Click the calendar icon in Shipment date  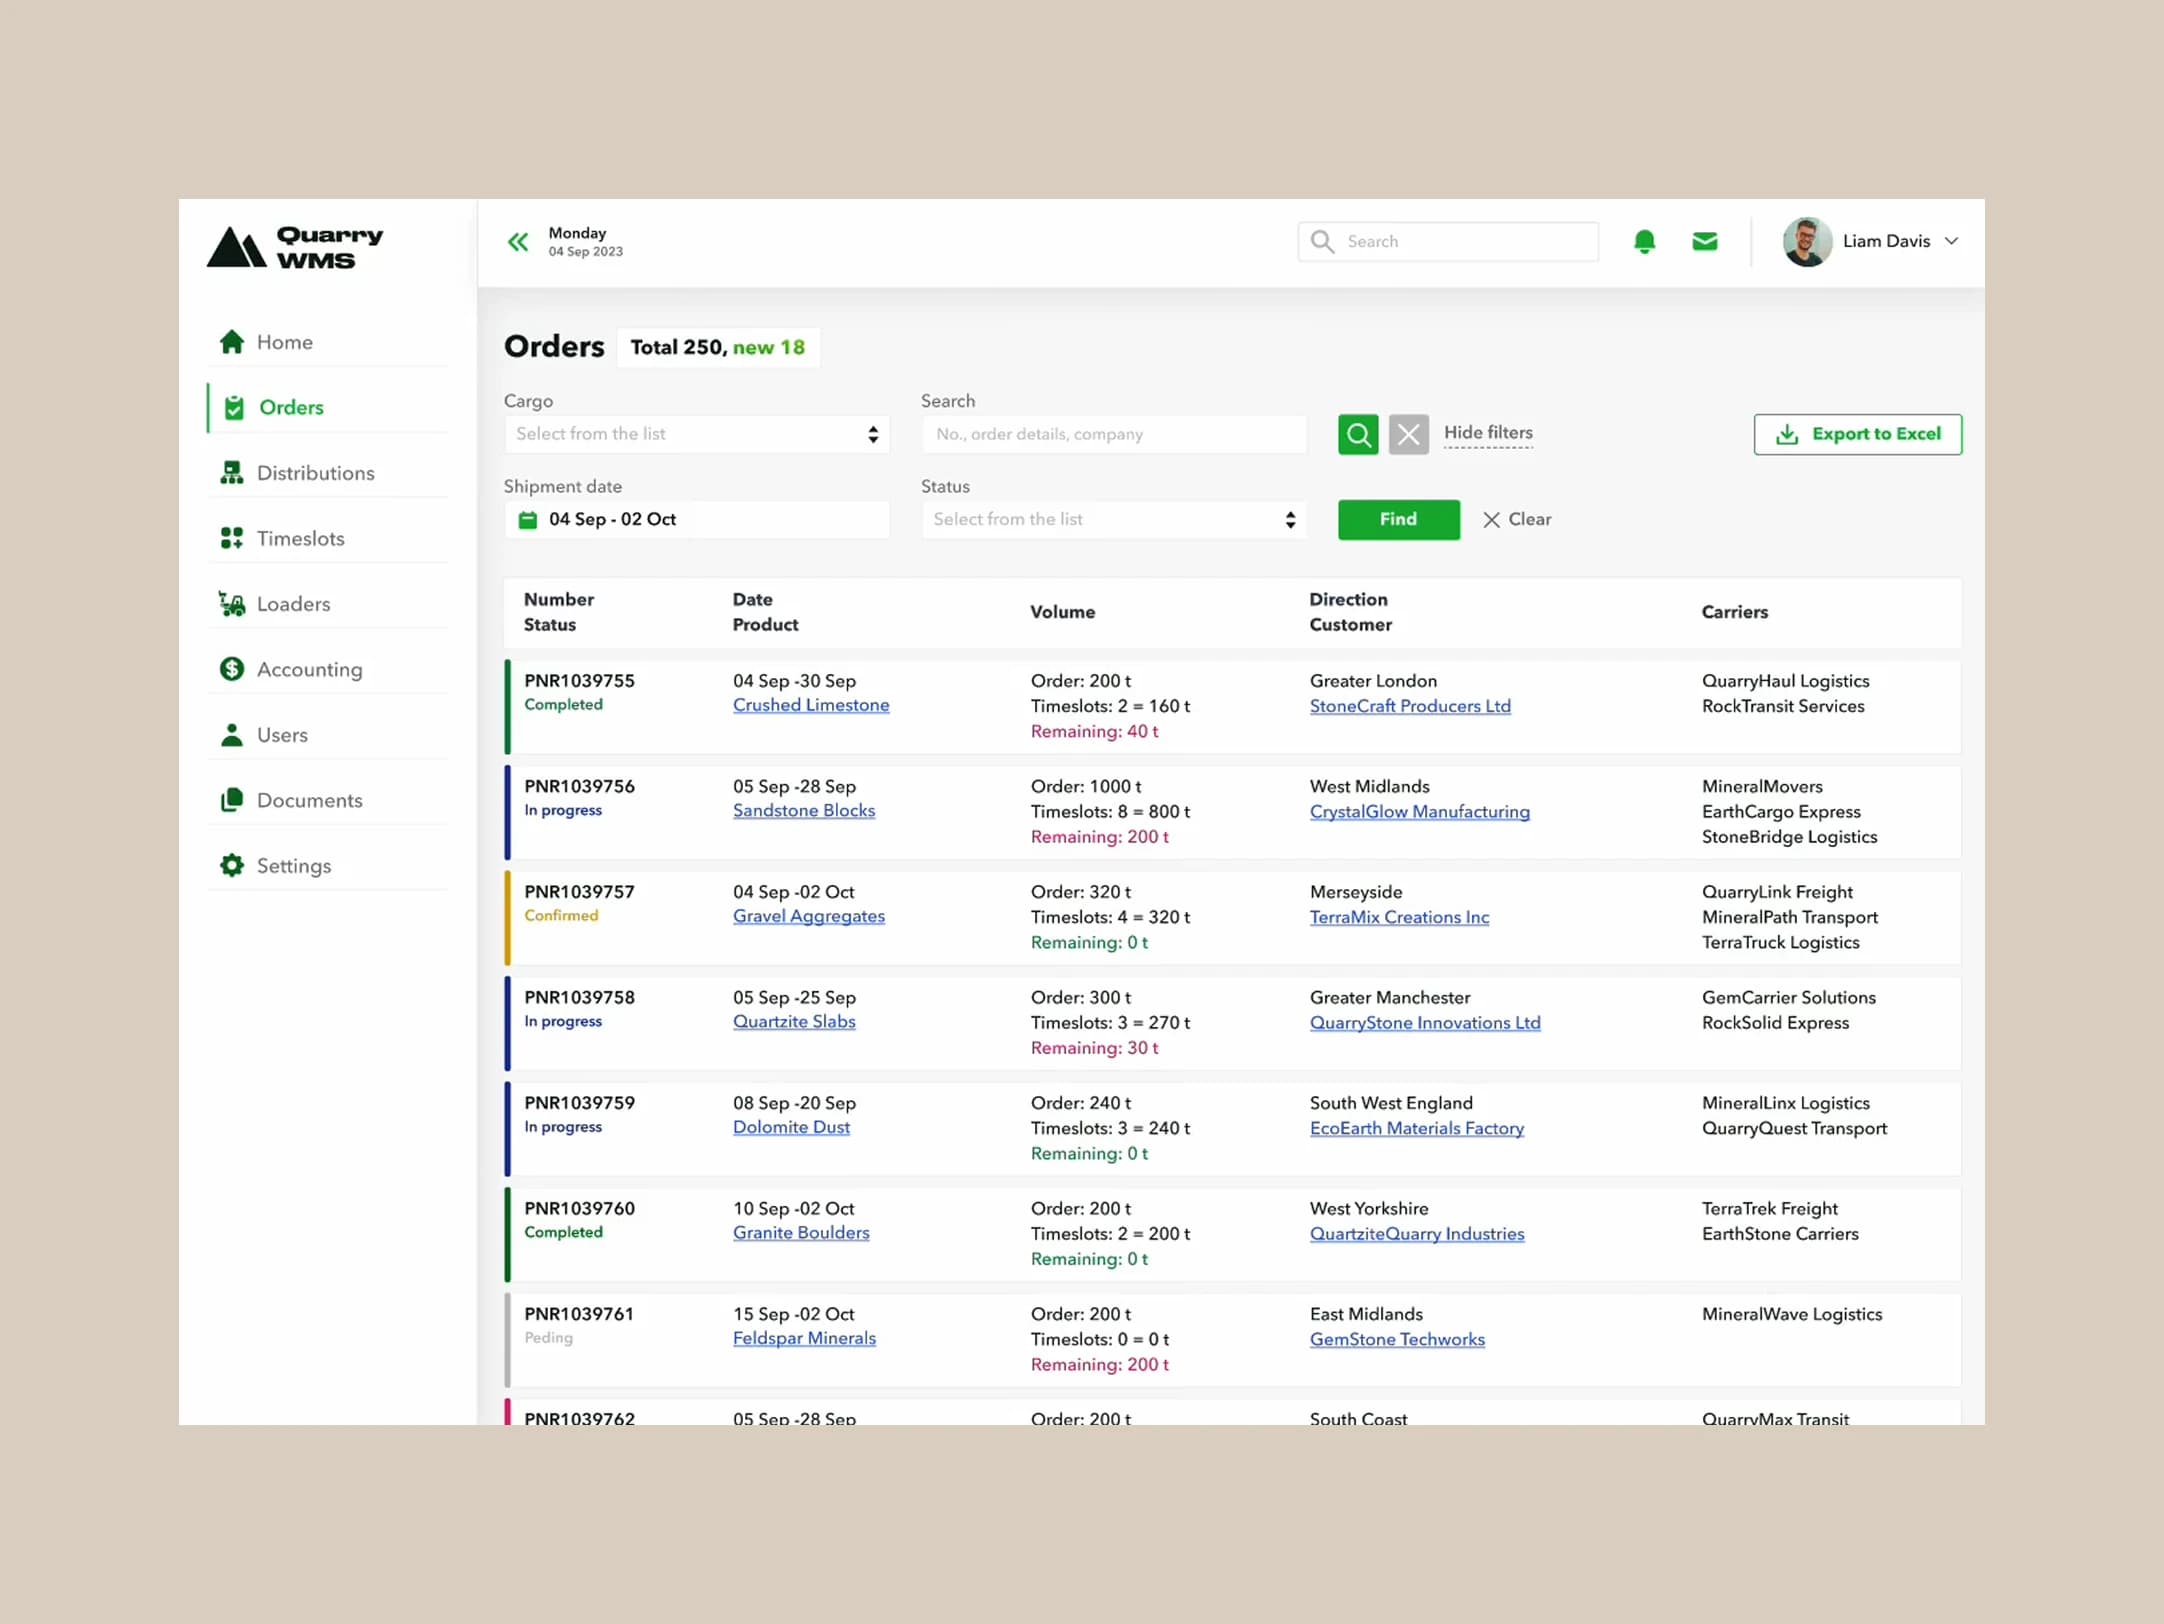[528, 520]
